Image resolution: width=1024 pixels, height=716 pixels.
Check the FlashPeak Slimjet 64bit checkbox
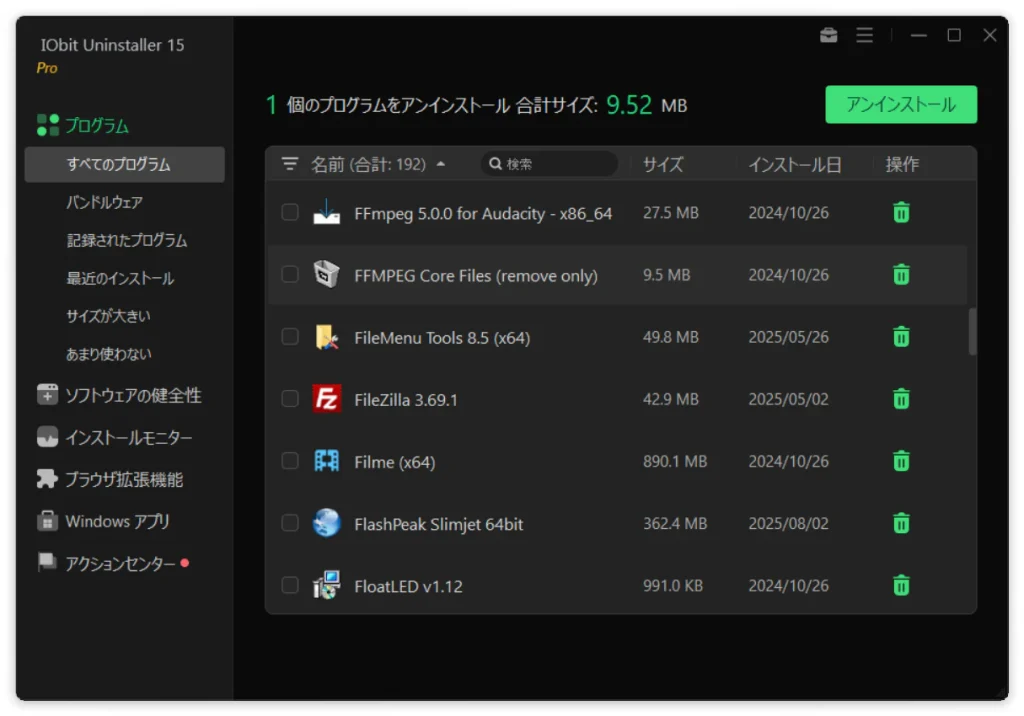click(290, 523)
